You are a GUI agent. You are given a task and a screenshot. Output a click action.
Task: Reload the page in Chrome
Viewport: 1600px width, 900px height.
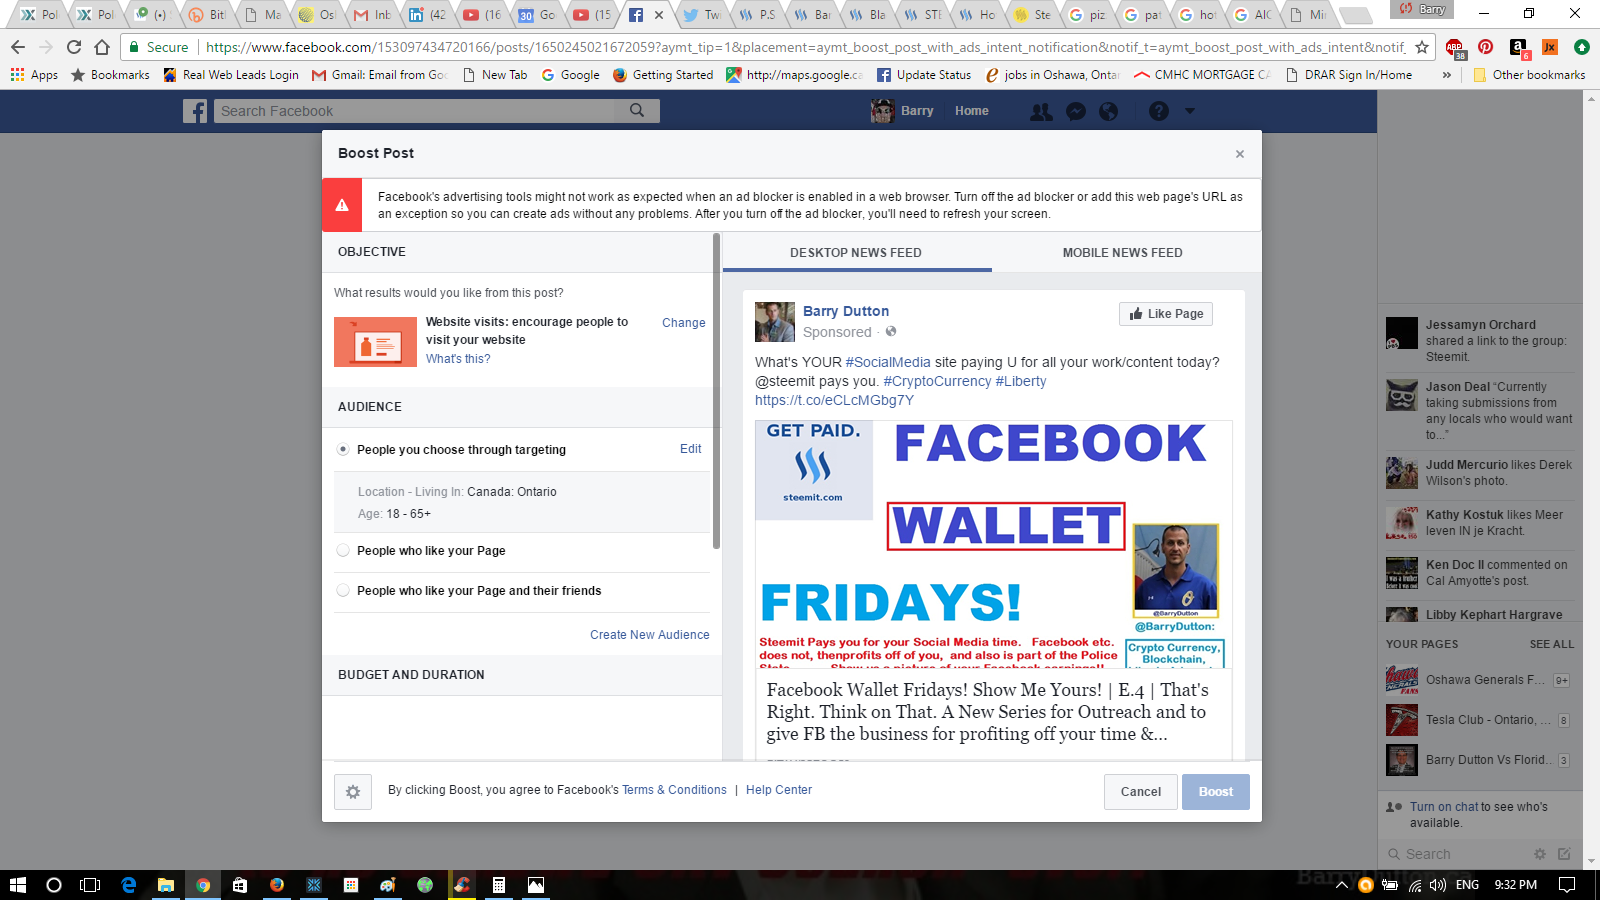click(74, 47)
